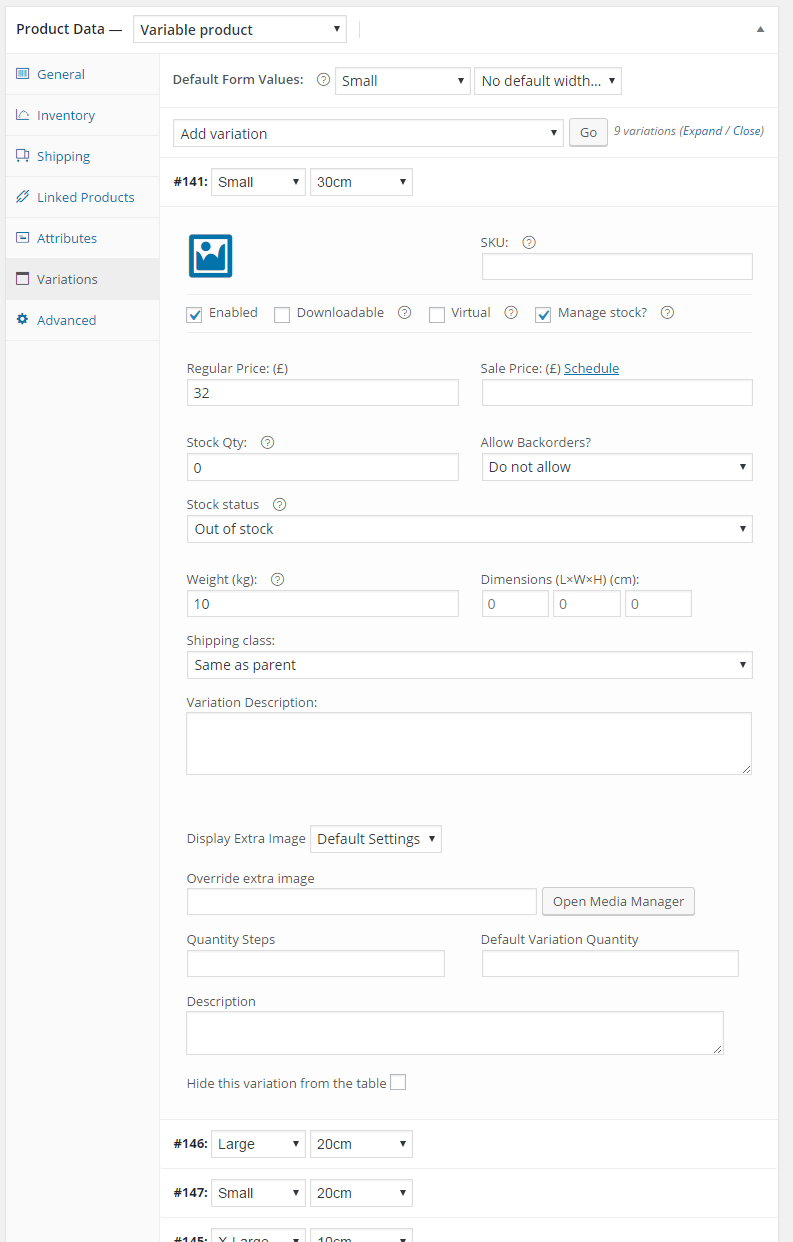Click the Shipping truck icon

tap(23, 156)
